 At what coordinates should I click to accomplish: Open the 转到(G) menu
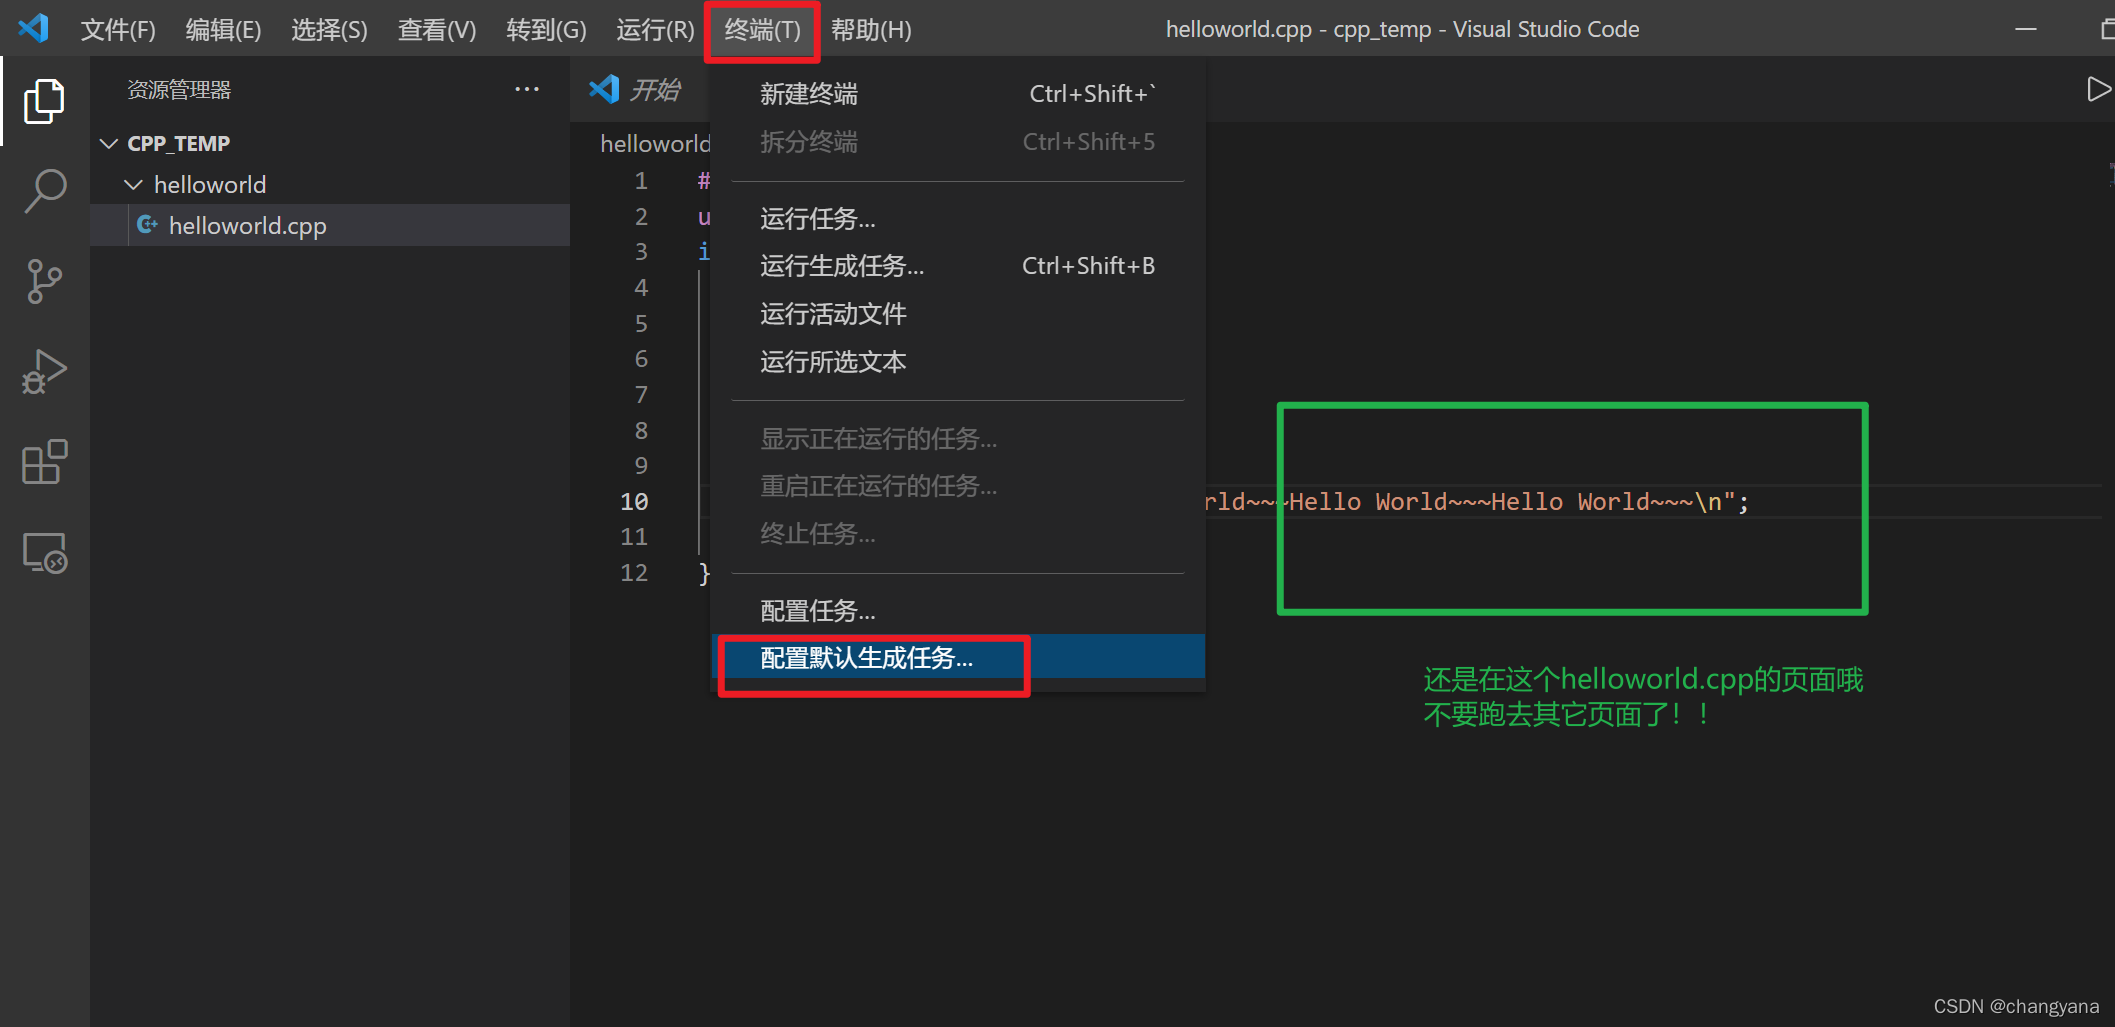pyautogui.click(x=546, y=29)
